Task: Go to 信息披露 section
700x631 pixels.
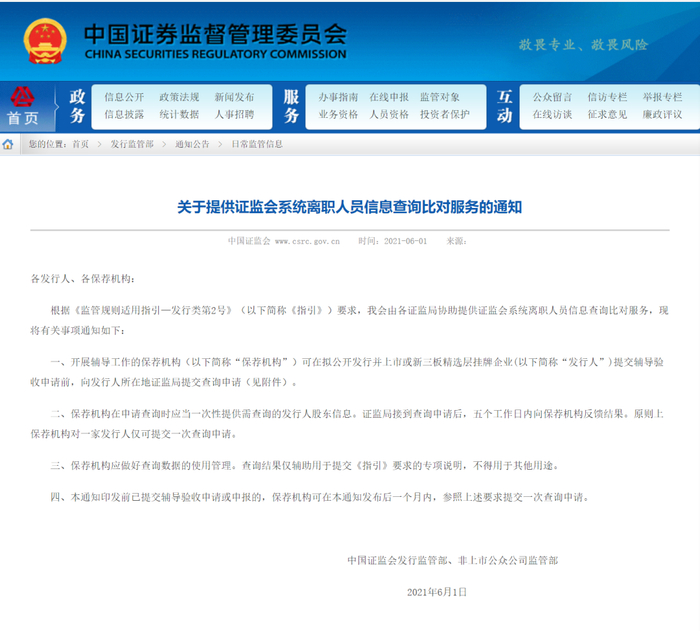Action: click(124, 114)
